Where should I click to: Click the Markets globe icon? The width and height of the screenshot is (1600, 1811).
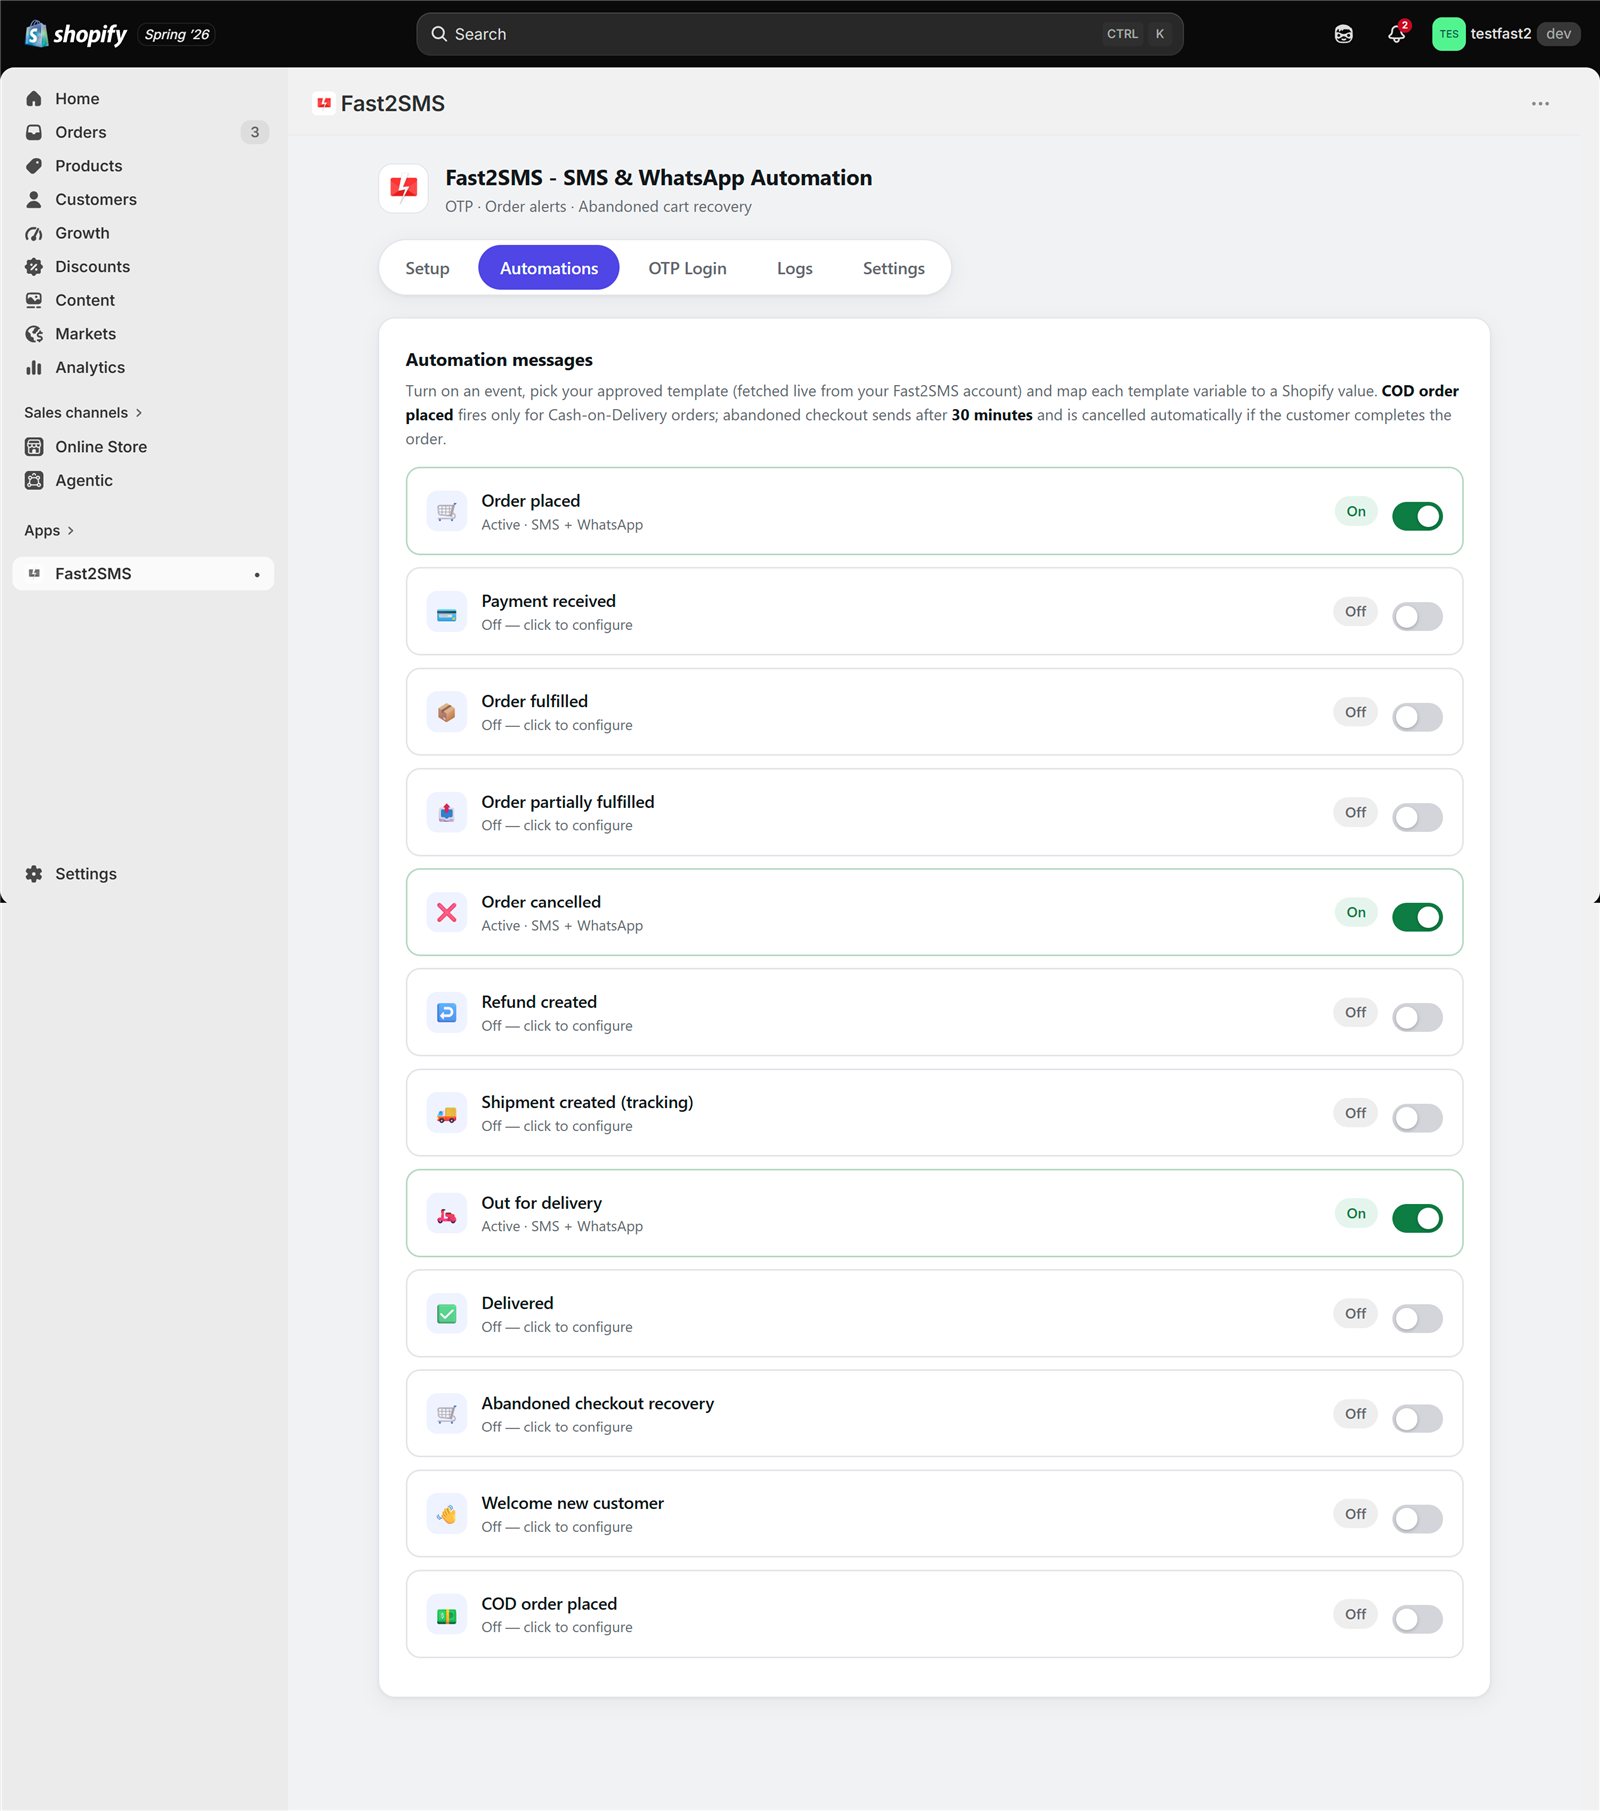34,334
